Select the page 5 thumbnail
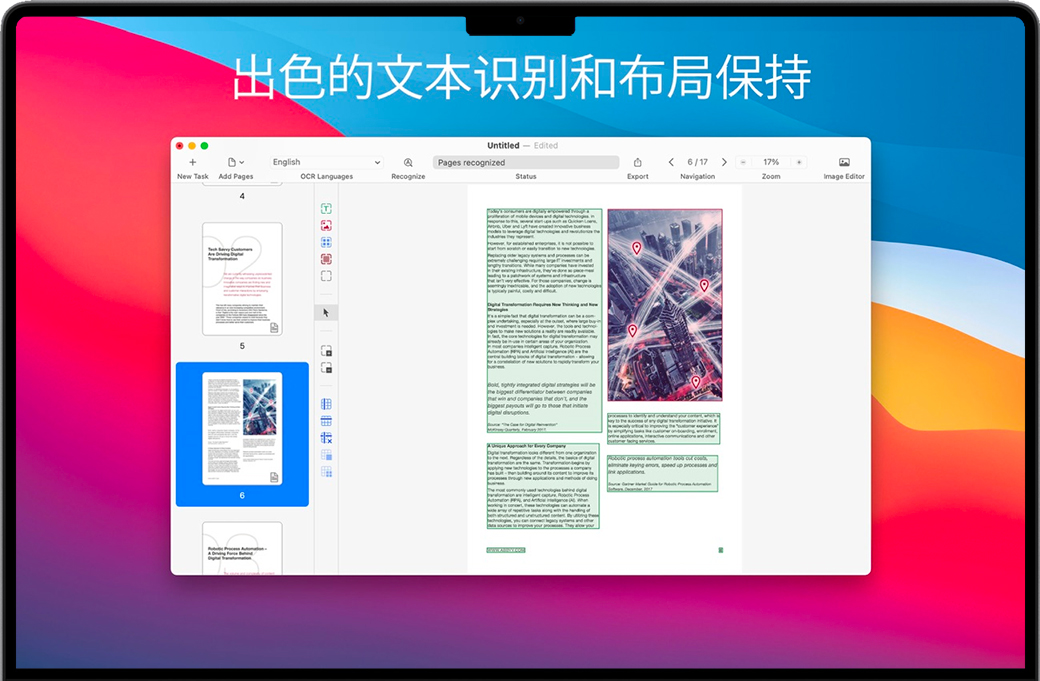This screenshot has width=1040, height=681. (x=242, y=279)
